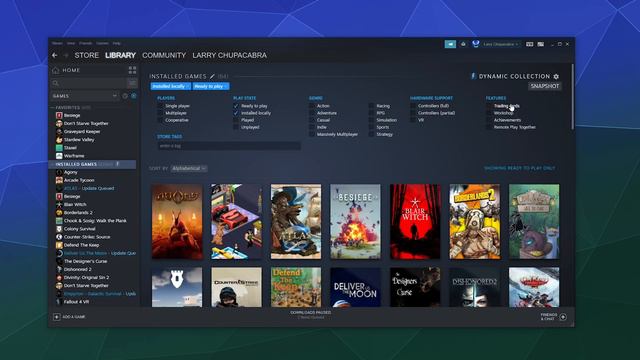Open the Help menu

[117, 43]
